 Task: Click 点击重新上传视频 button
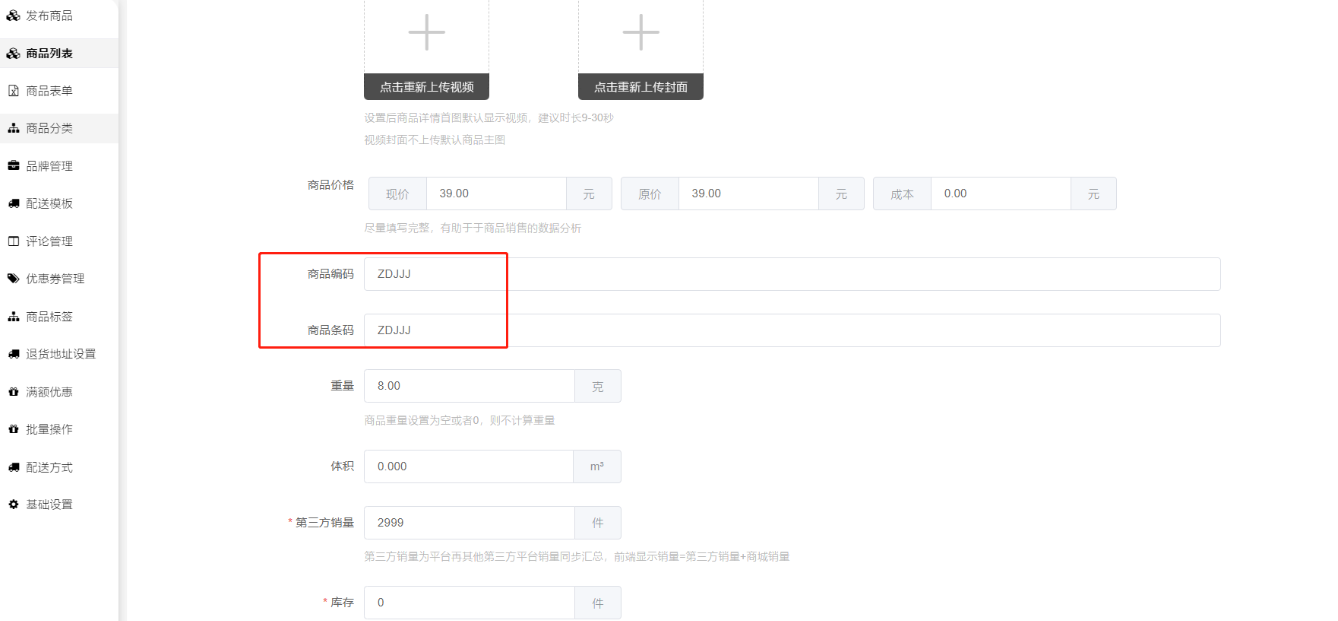[426, 87]
